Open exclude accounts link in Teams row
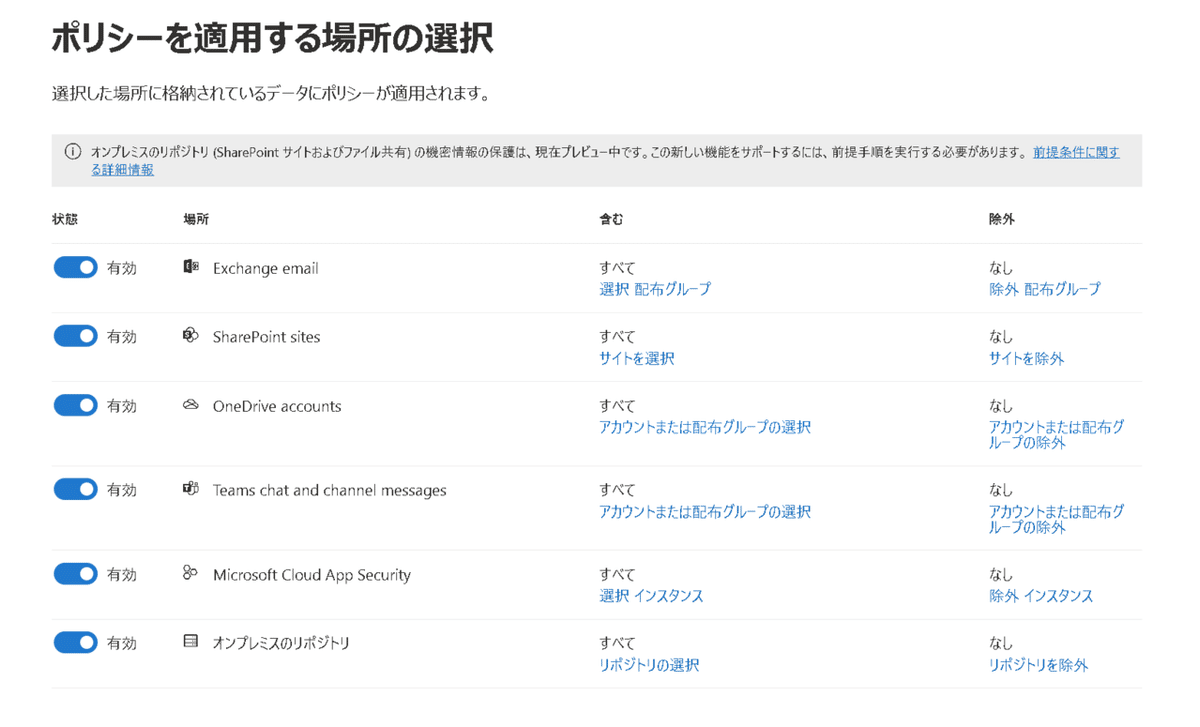The width and height of the screenshot is (1200, 727). click(1057, 518)
